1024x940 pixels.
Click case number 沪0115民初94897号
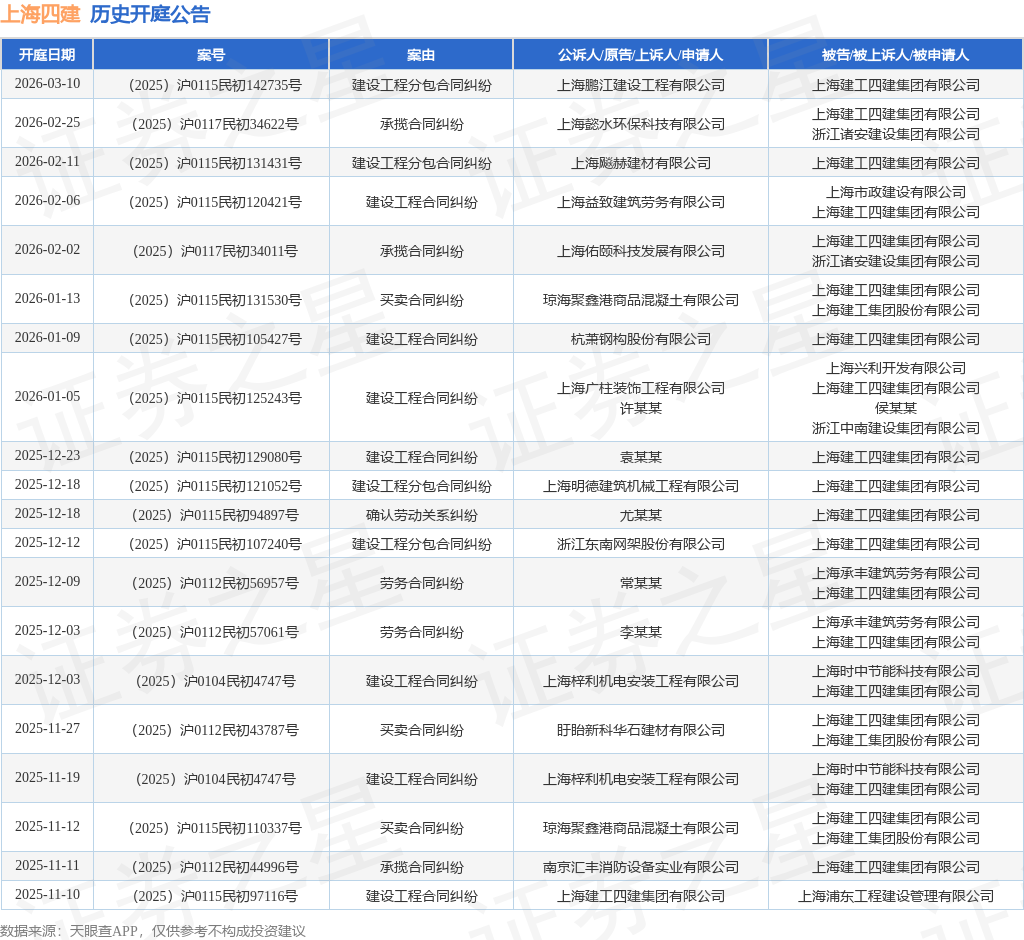216,515
